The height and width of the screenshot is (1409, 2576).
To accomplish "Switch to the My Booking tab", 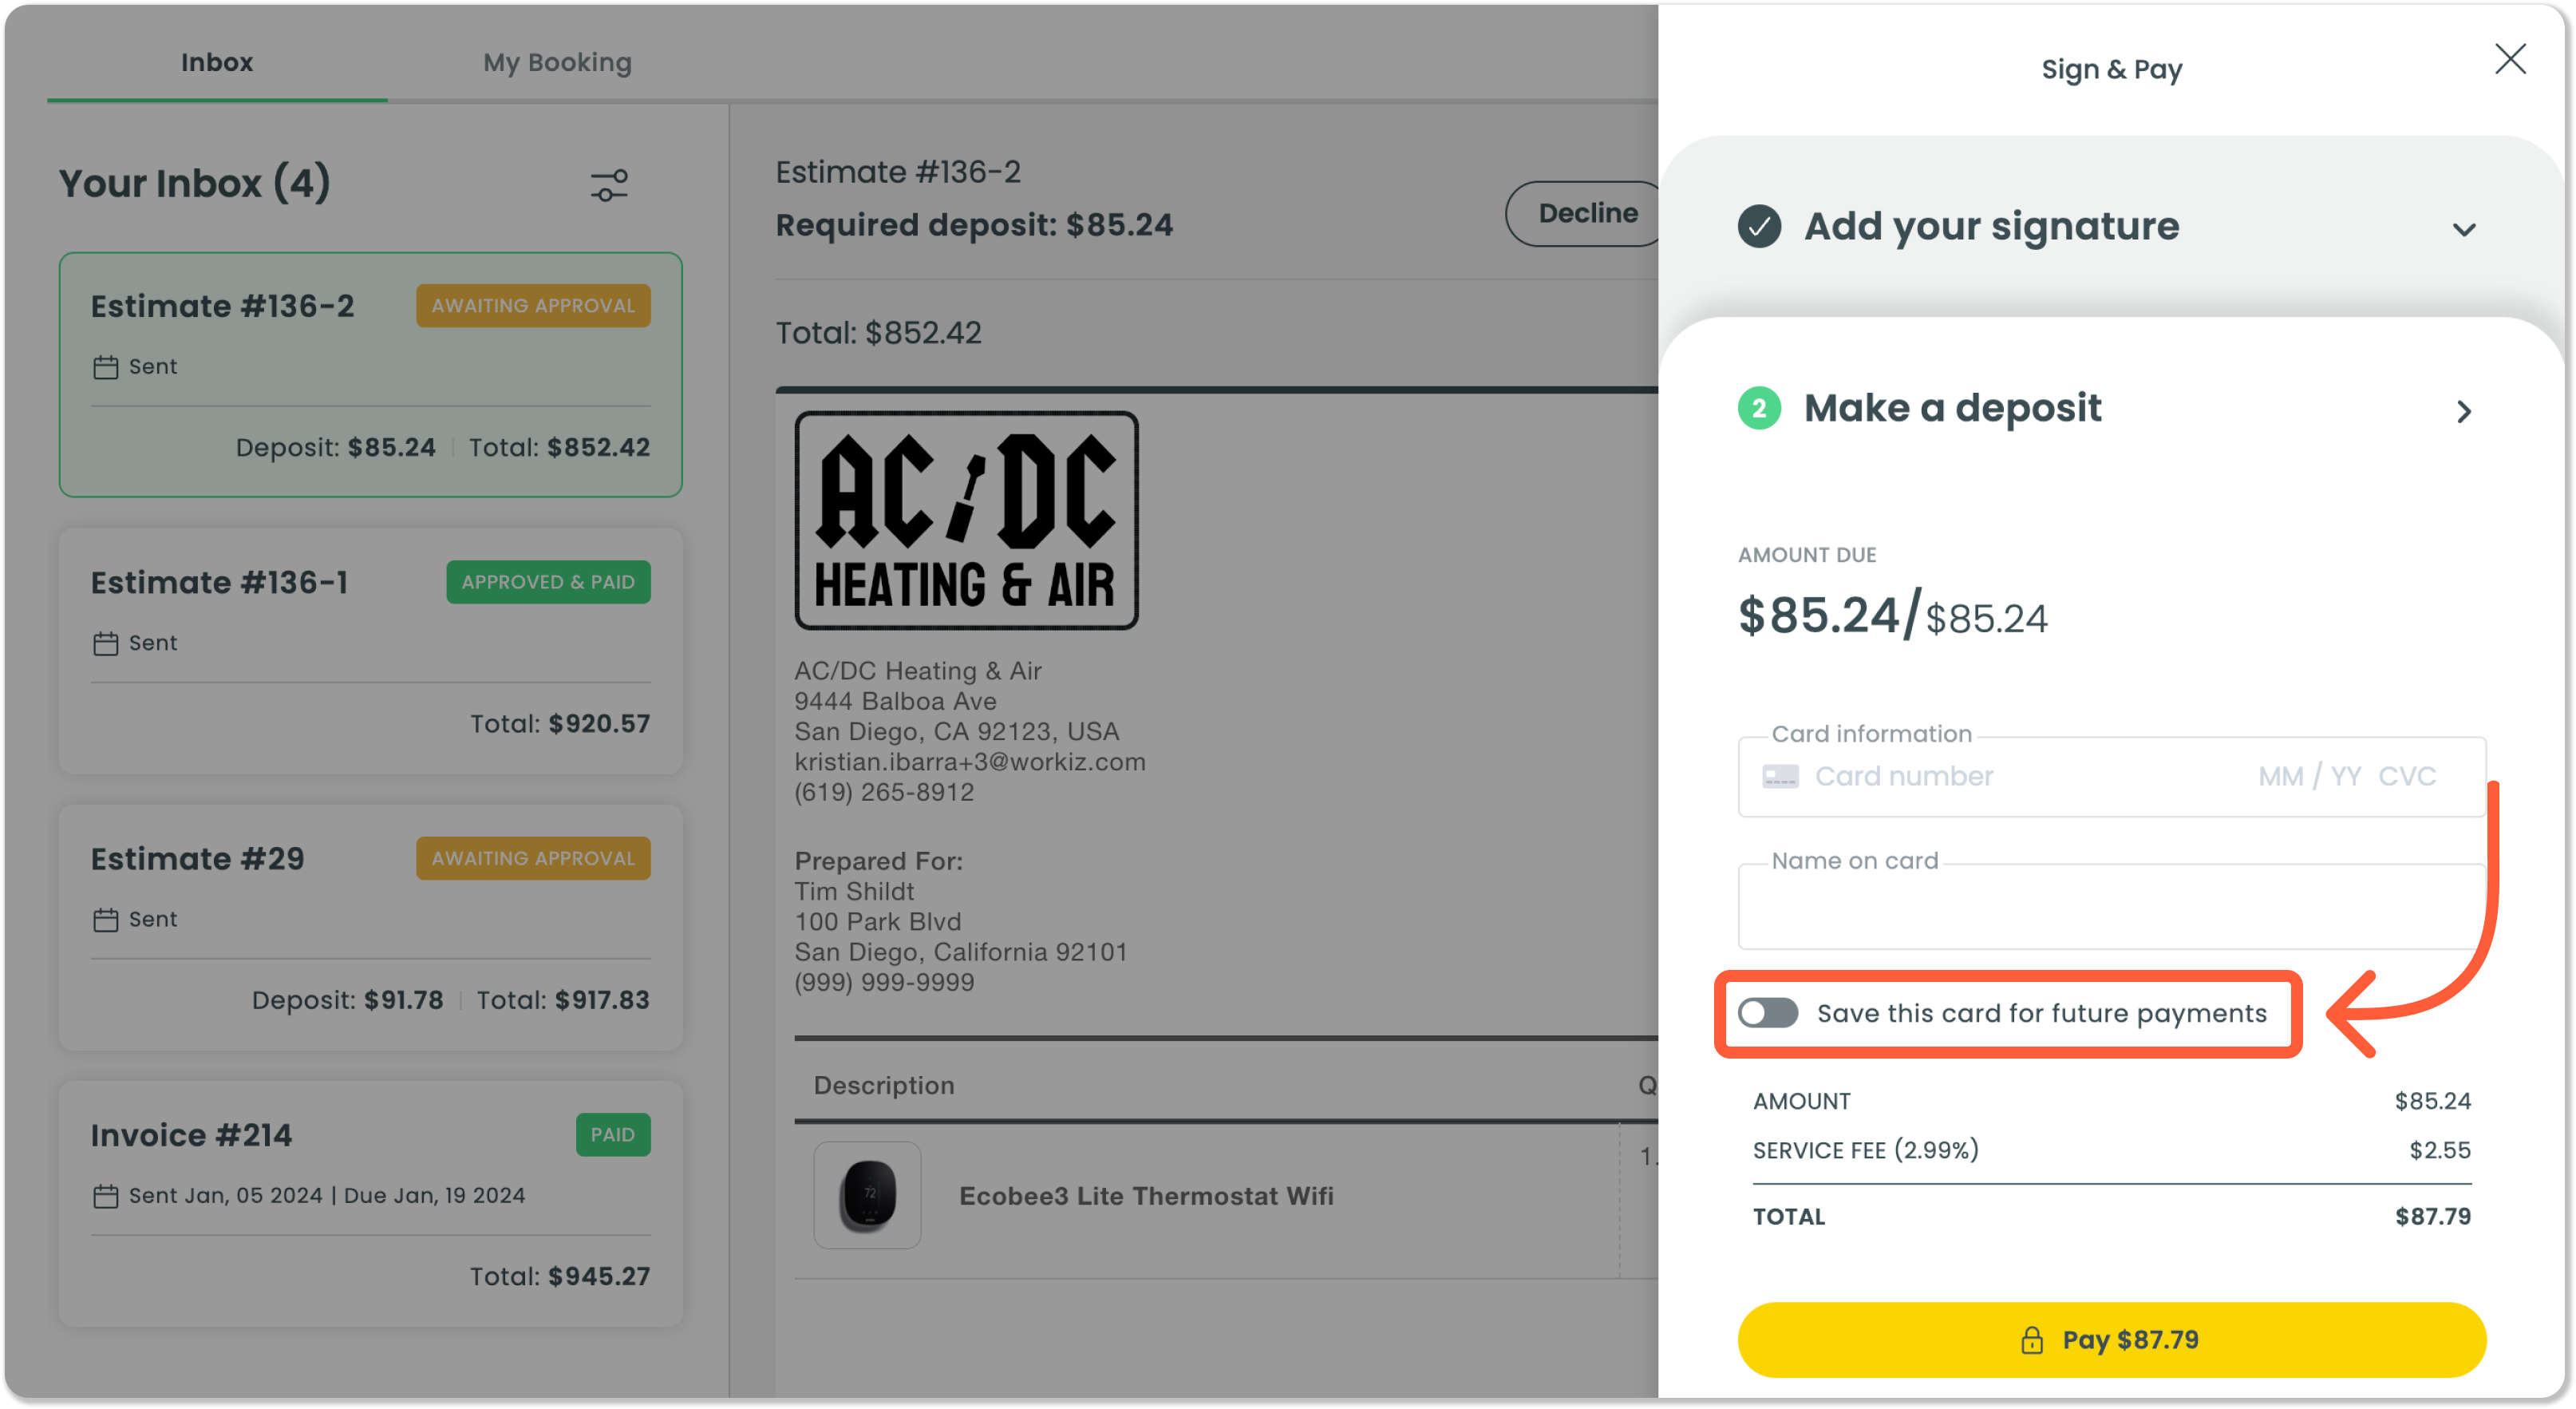I will coord(557,62).
